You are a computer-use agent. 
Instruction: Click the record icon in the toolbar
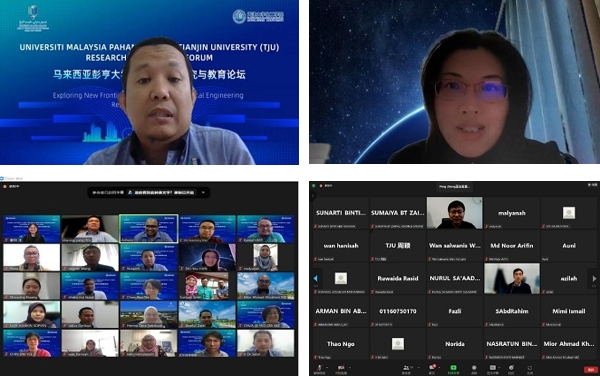point(474,368)
